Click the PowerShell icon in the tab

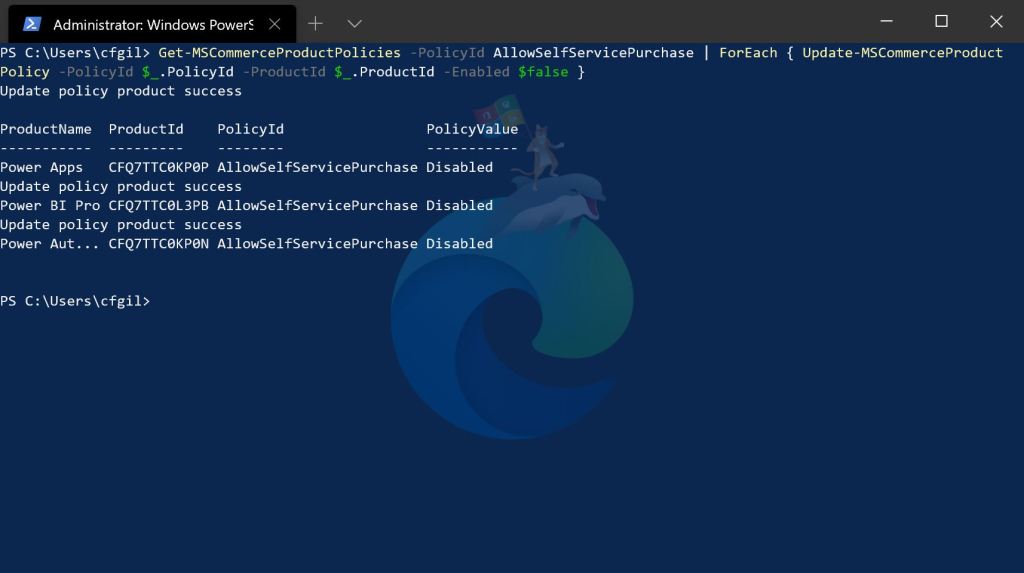(32, 23)
